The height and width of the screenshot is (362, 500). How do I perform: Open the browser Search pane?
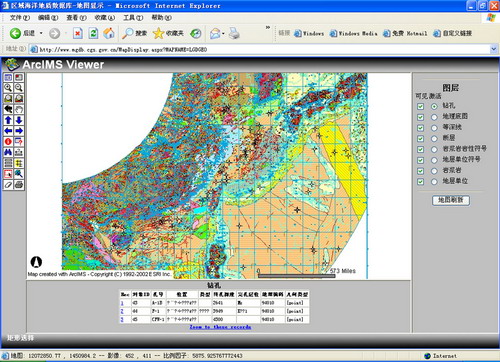tap(134, 33)
